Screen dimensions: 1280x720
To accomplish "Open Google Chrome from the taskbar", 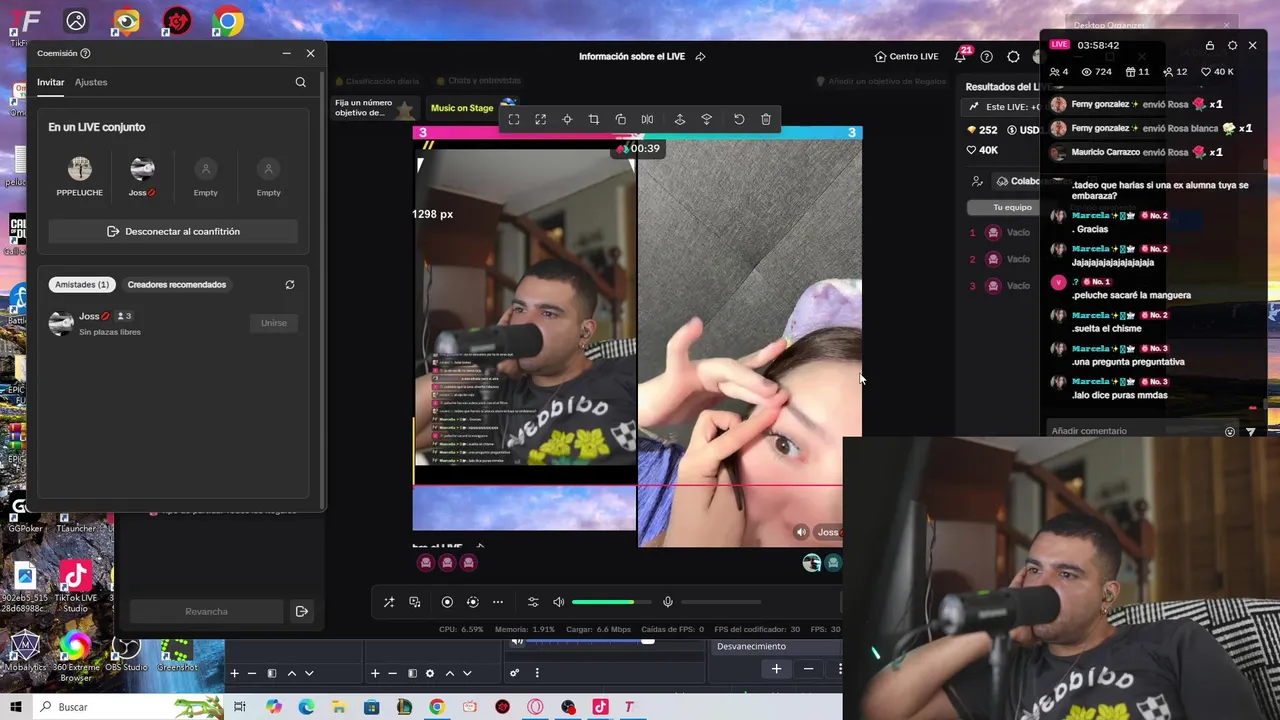I will pyautogui.click(x=437, y=707).
